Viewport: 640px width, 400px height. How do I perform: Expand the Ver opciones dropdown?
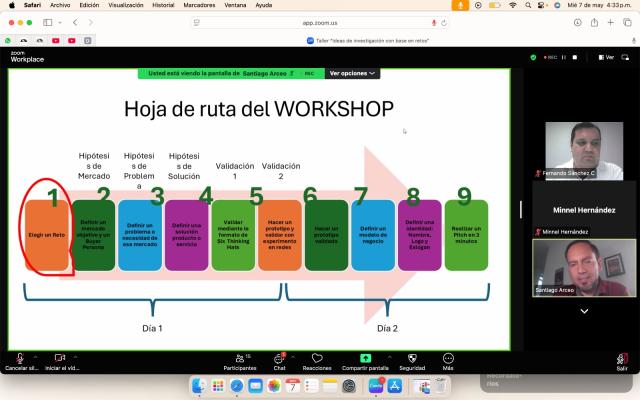click(x=353, y=73)
